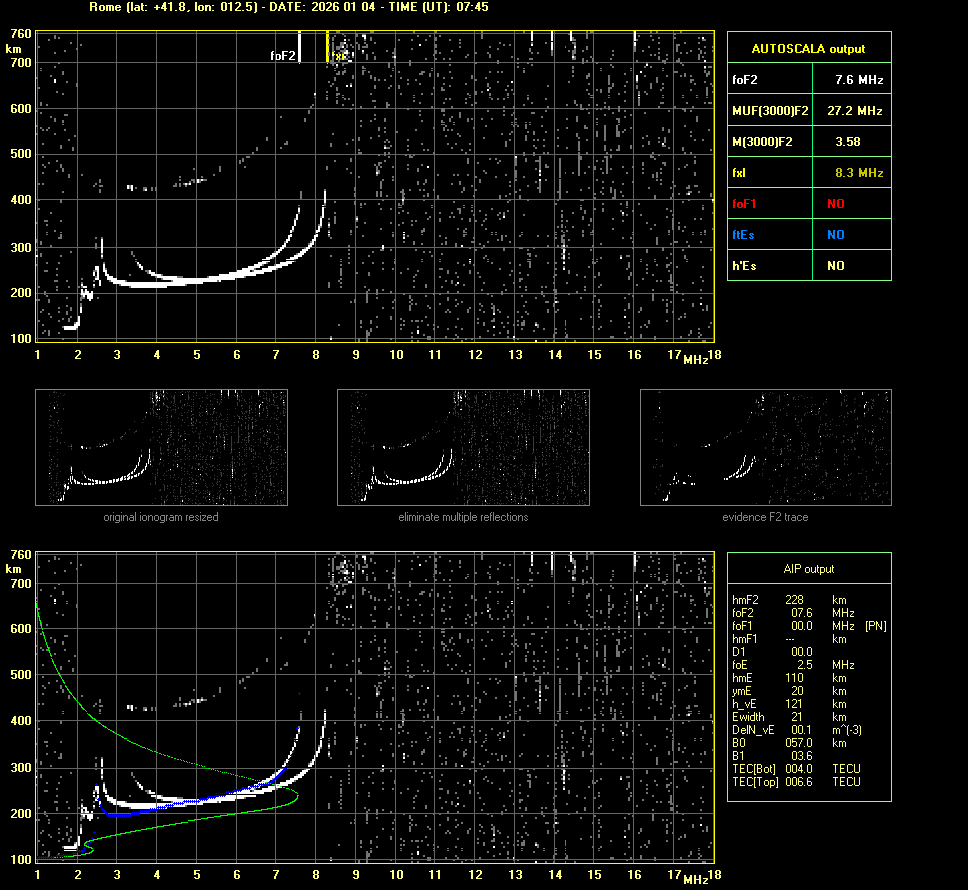Click the yellow fxI marker line on top ionogram
The height and width of the screenshot is (890, 968).
coord(328,47)
